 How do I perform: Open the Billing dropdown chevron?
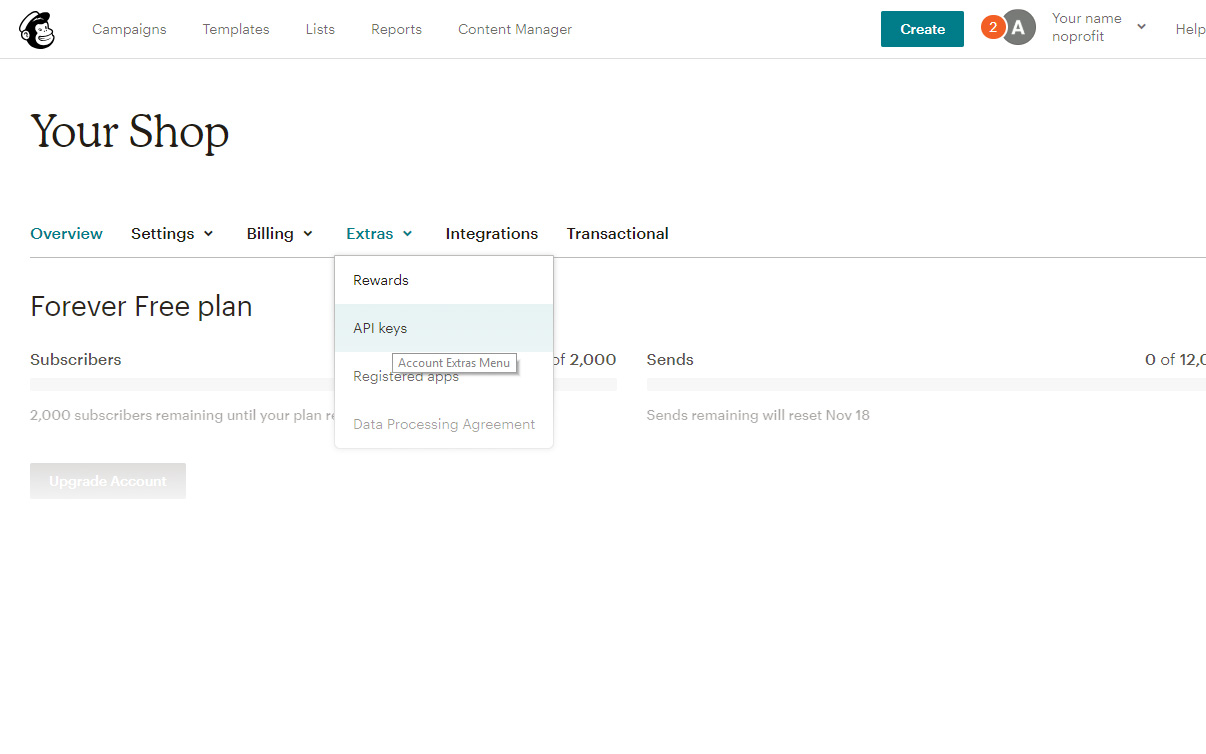pyautogui.click(x=308, y=234)
